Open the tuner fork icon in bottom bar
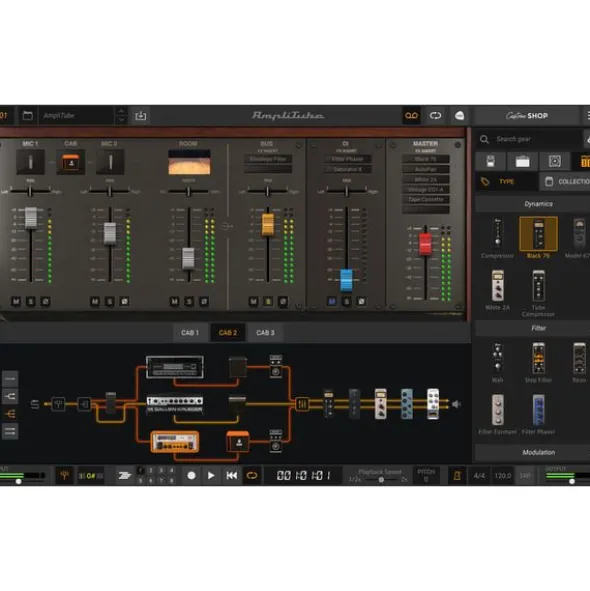This screenshot has height=591, width=590. pos(64,475)
